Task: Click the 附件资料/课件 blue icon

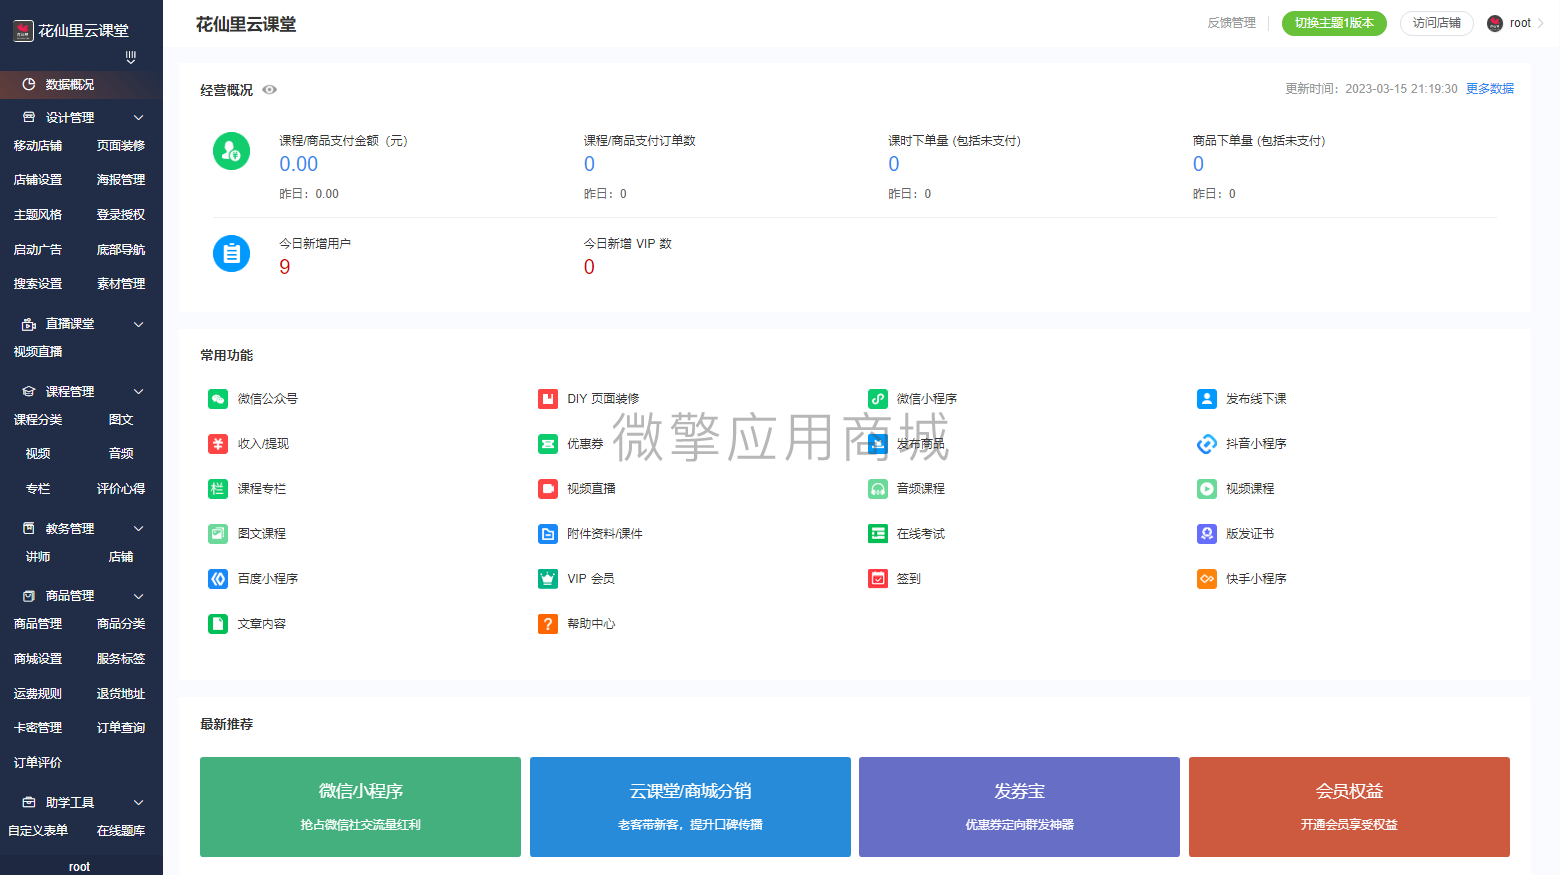Action: (x=548, y=534)
